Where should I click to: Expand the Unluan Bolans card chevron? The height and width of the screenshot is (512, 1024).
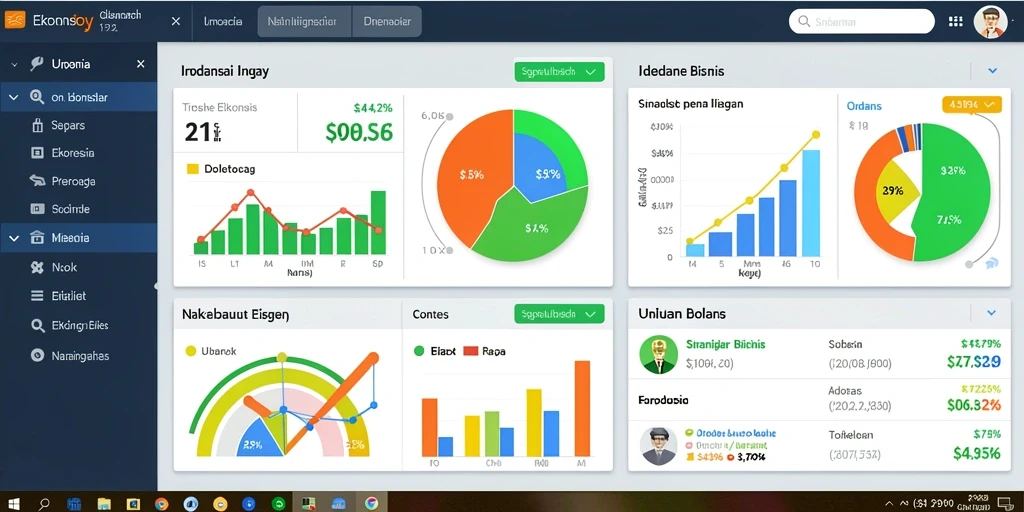991,313
